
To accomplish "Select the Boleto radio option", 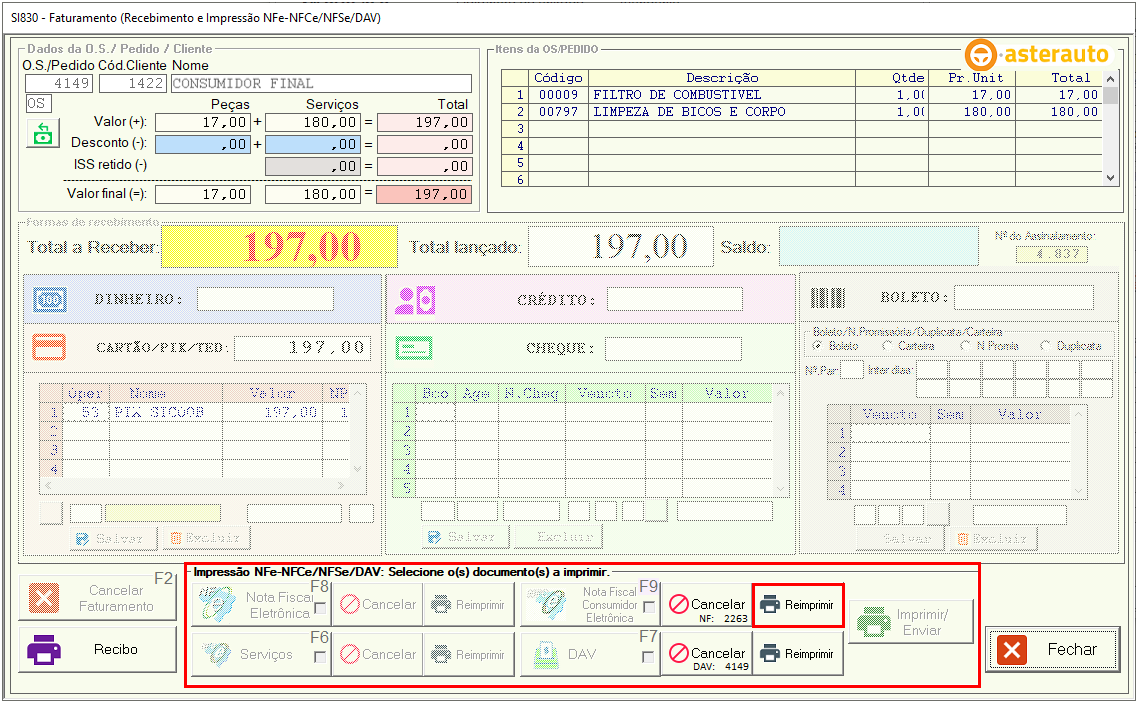I will coord(817,346).
